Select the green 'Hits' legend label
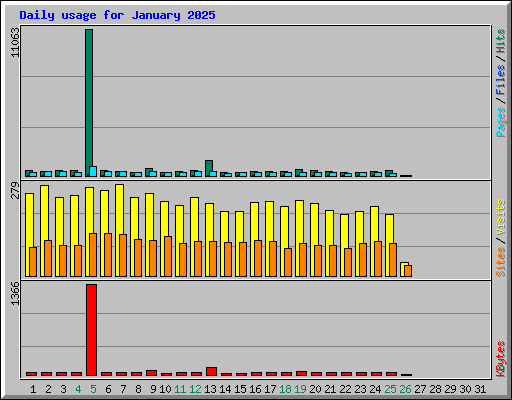The width and height of the screenshot is (512, 400). 501,41
